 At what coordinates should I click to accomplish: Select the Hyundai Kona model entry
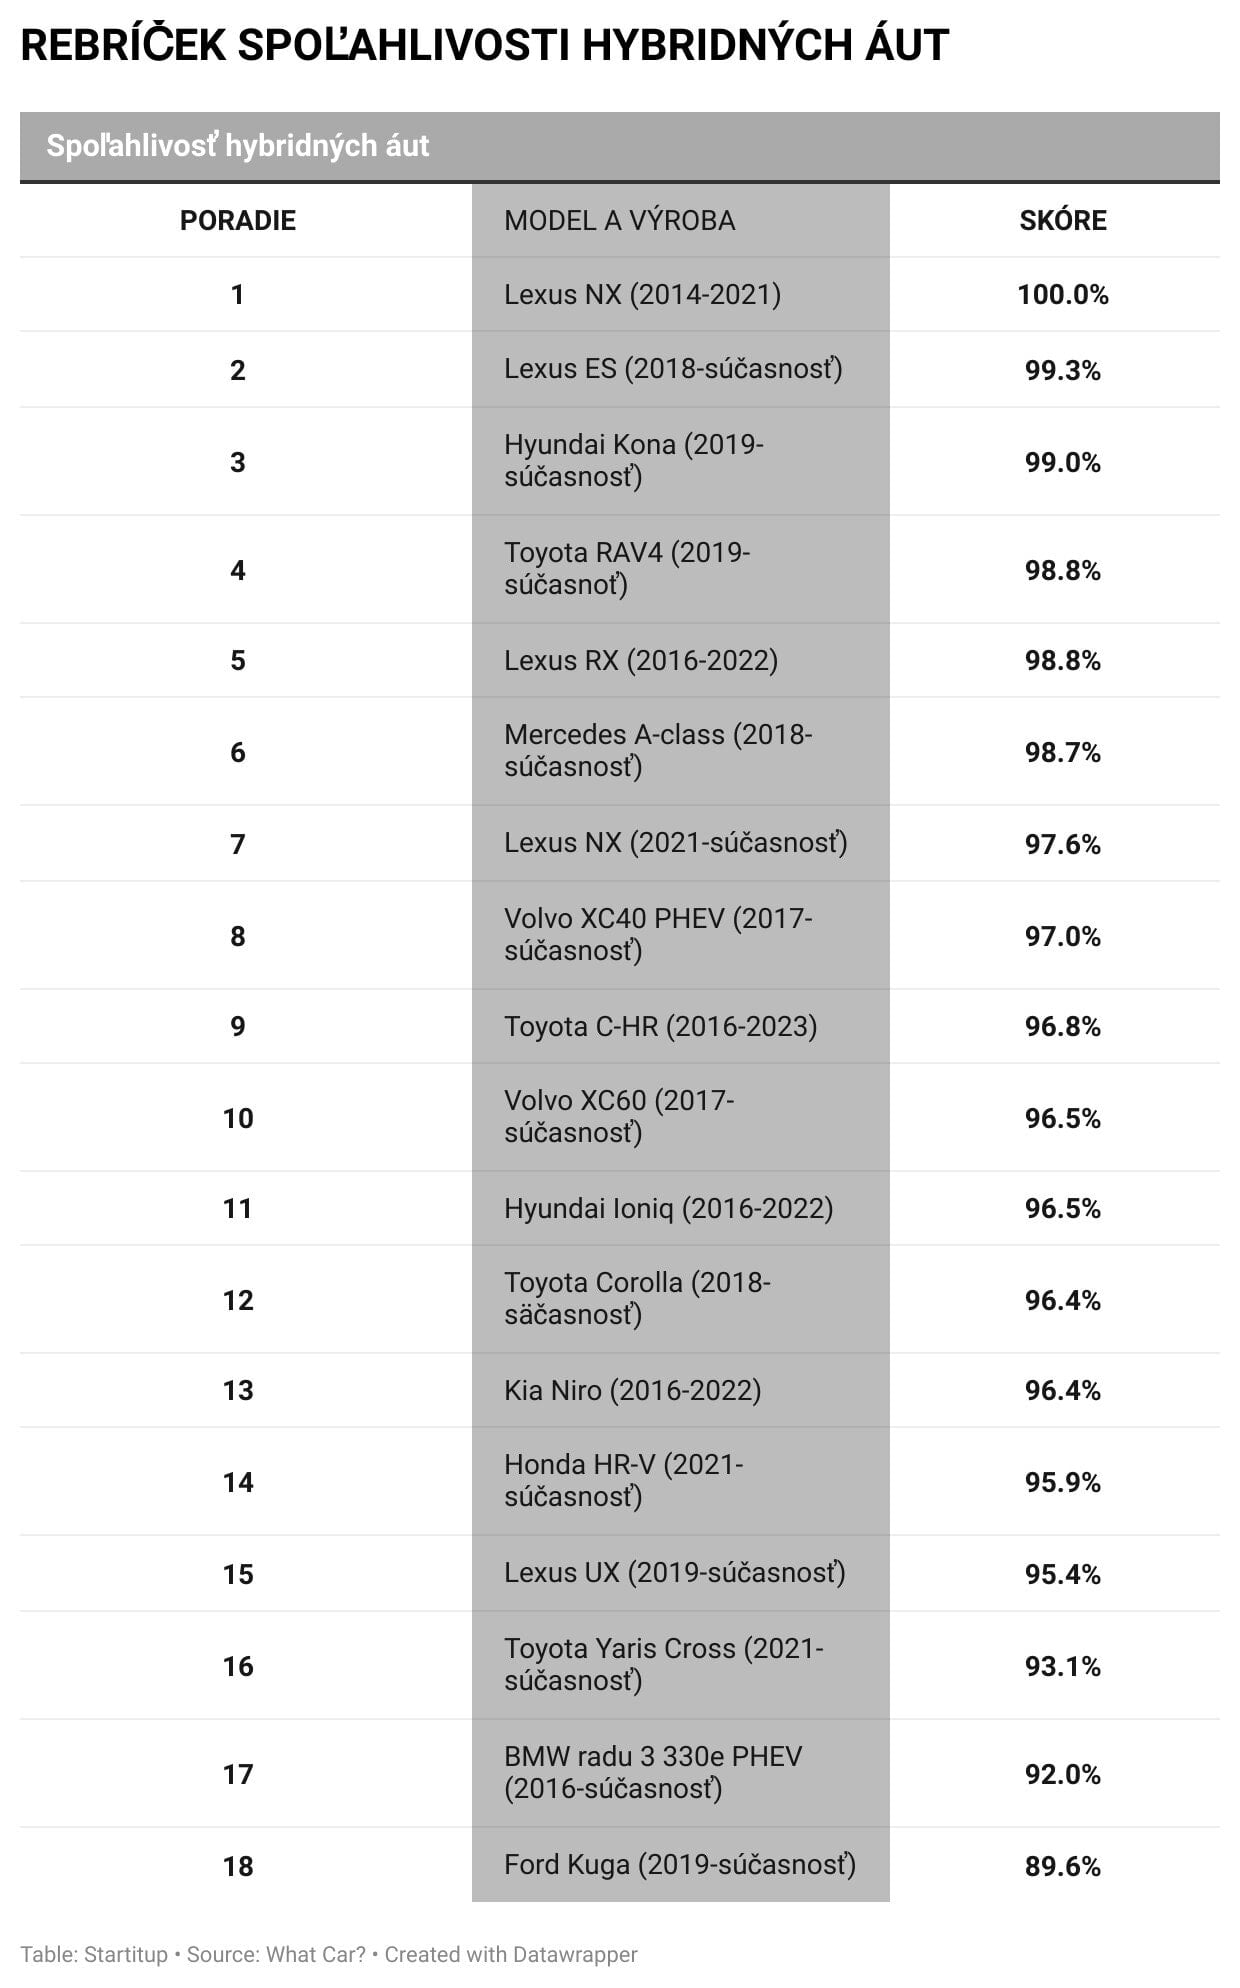(633, 460)
